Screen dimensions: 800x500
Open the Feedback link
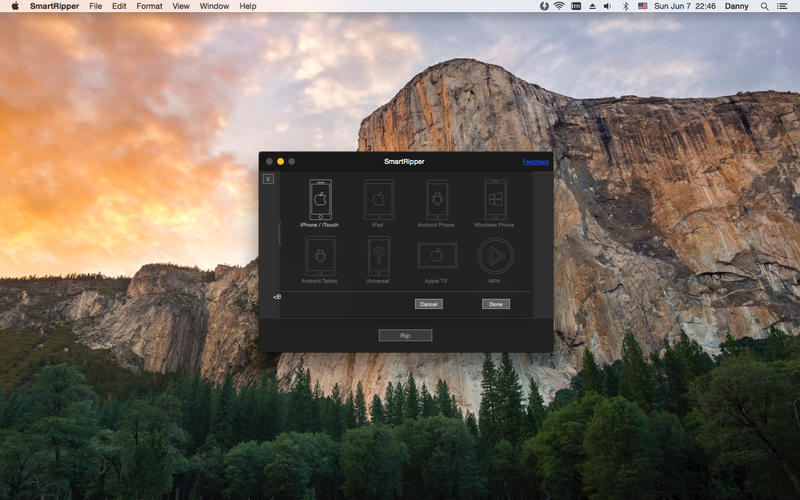(535, 162)
